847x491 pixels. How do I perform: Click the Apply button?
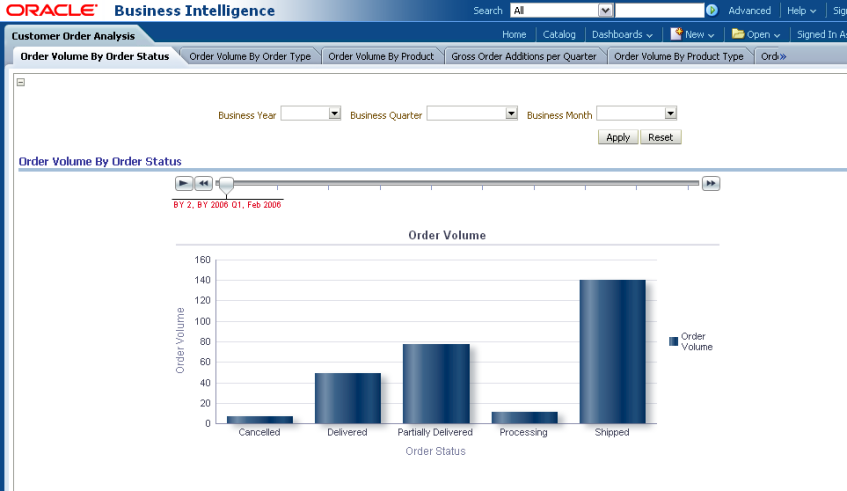618,137
